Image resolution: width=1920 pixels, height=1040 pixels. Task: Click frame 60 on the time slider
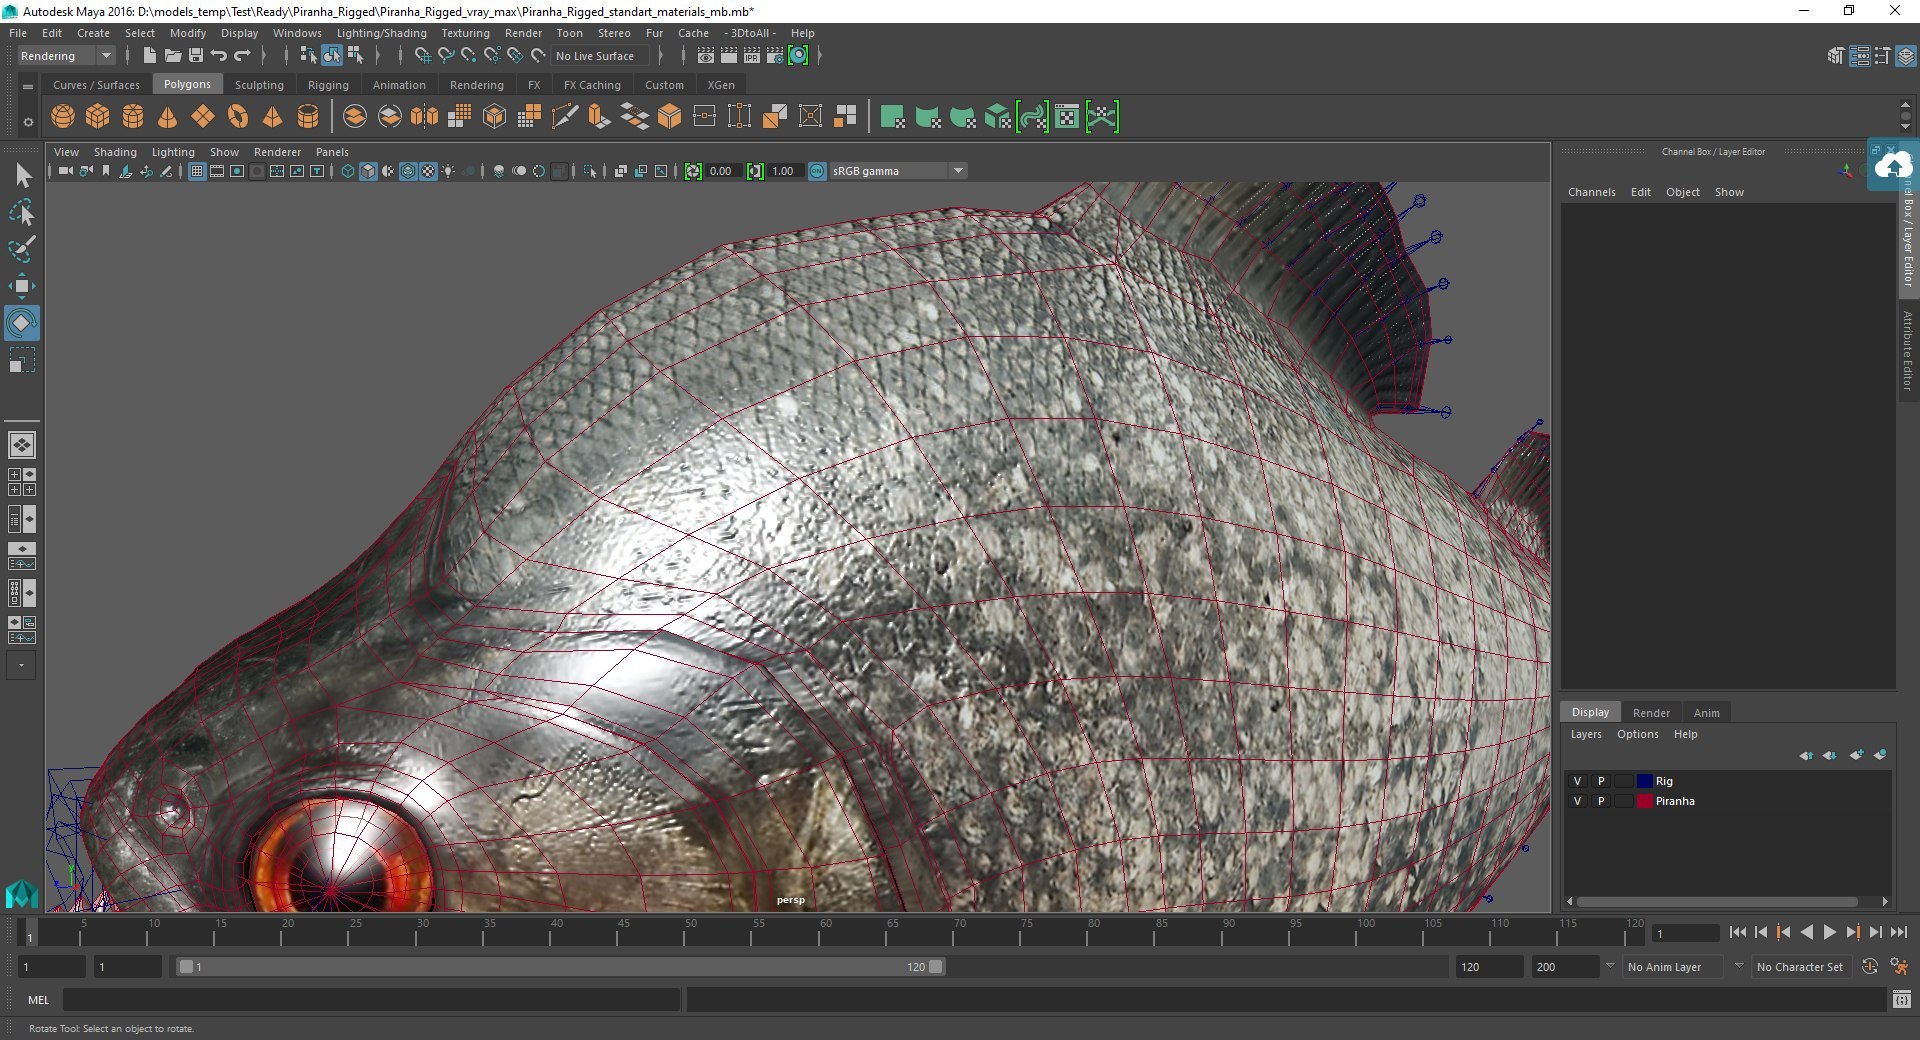[825, 934]
